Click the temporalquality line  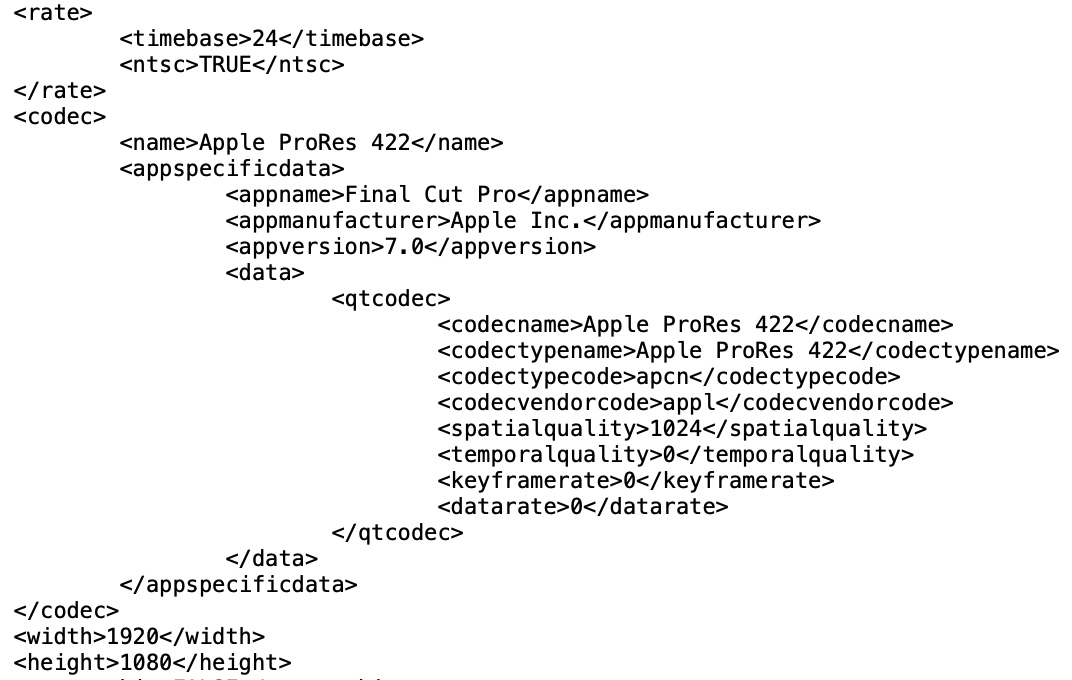point(675,455)
